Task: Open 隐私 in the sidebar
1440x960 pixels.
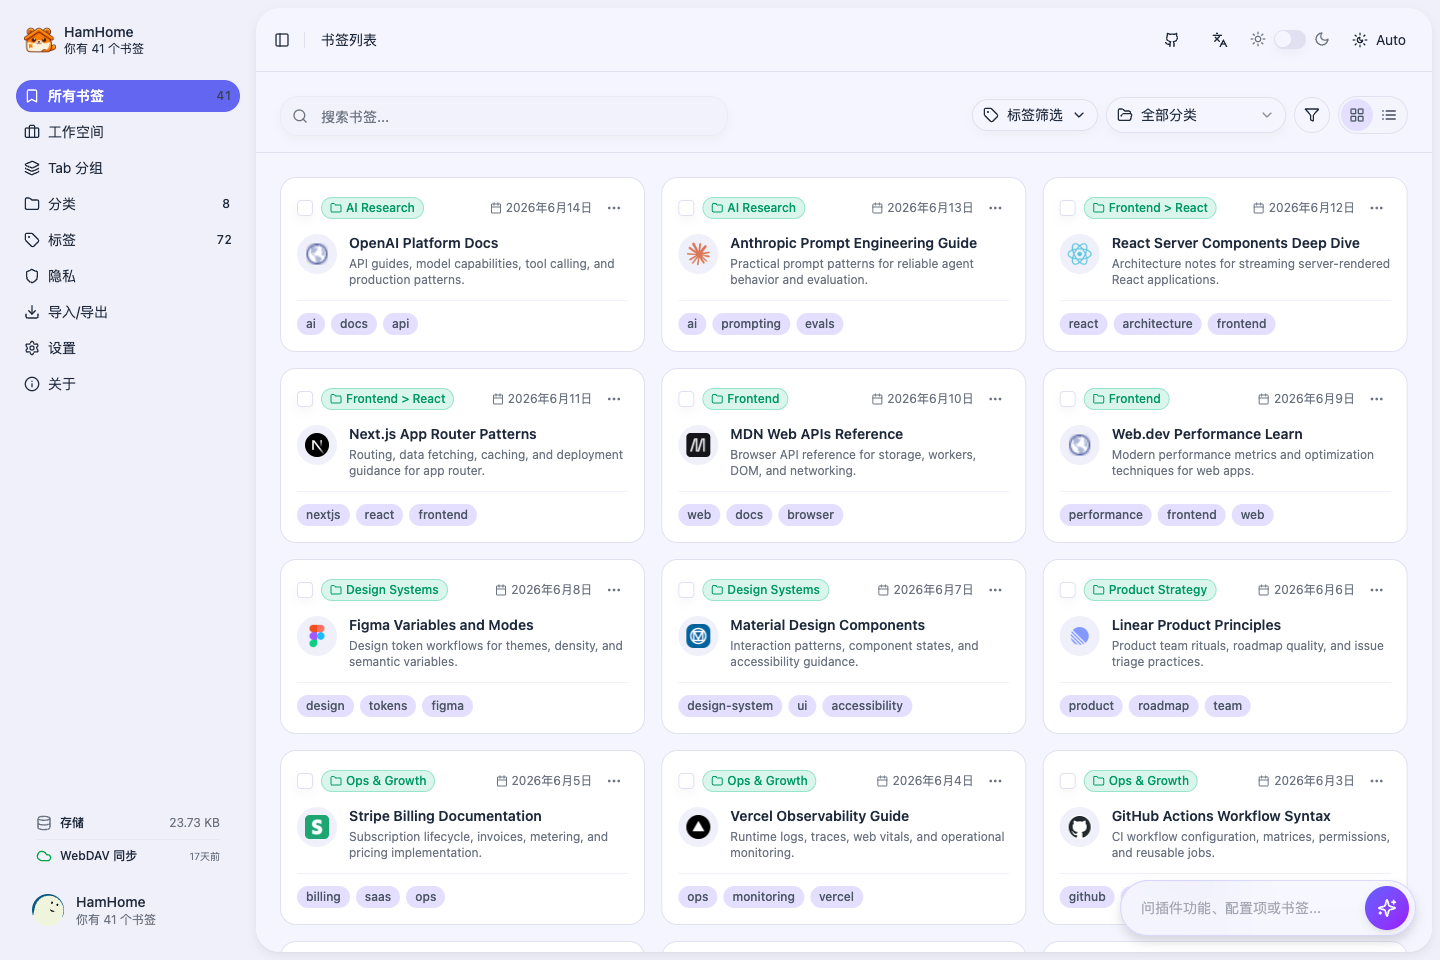Action: pyautogui.click(x=128, y=276)
